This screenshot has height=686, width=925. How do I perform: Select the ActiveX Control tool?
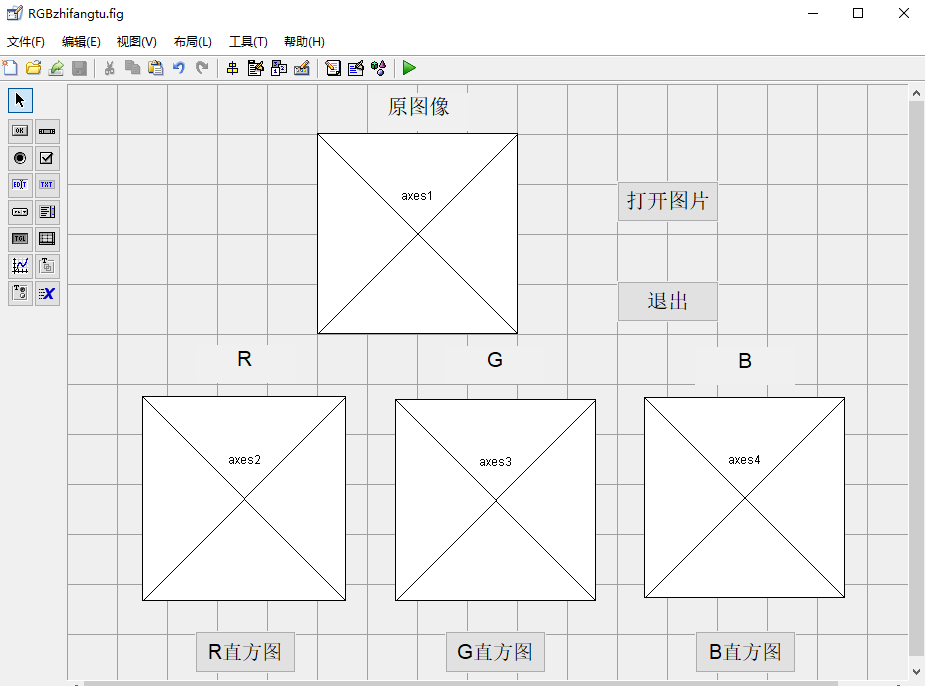46,293
